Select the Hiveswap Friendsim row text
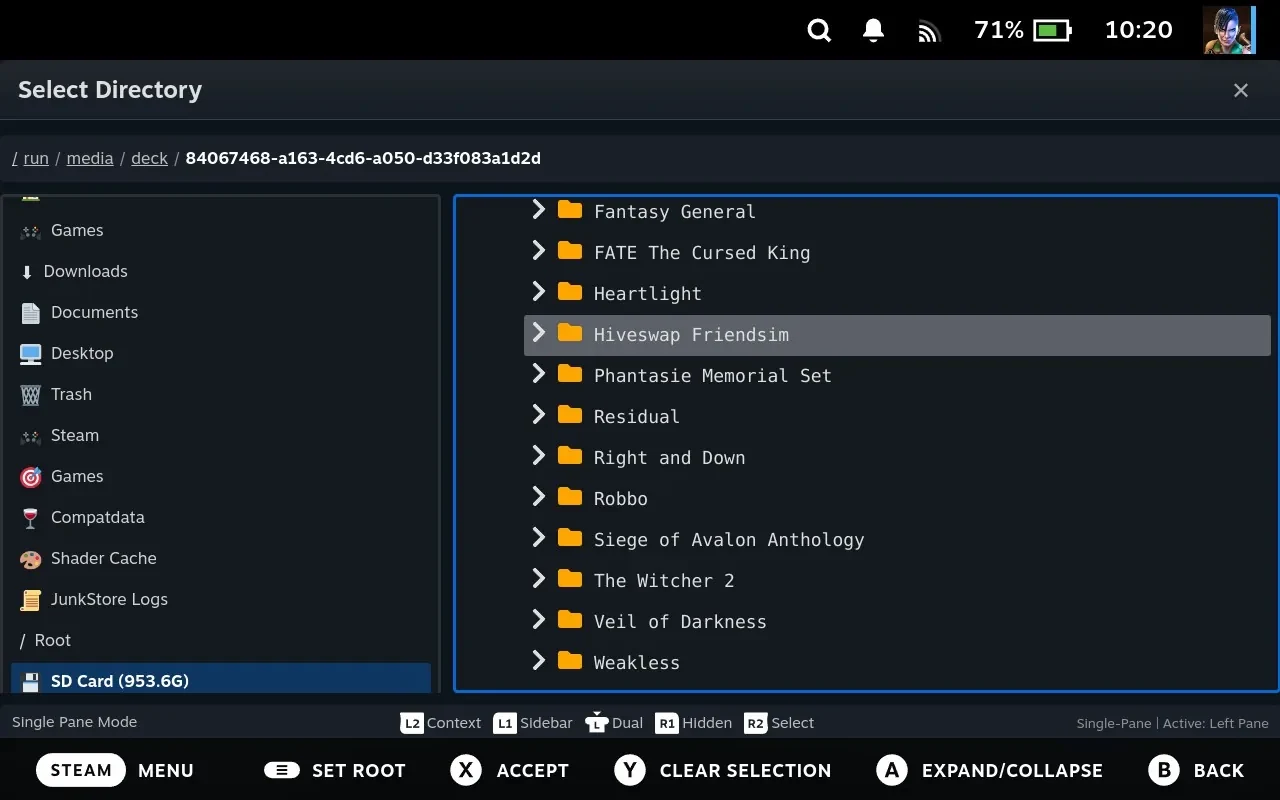 tap(691, 335)
